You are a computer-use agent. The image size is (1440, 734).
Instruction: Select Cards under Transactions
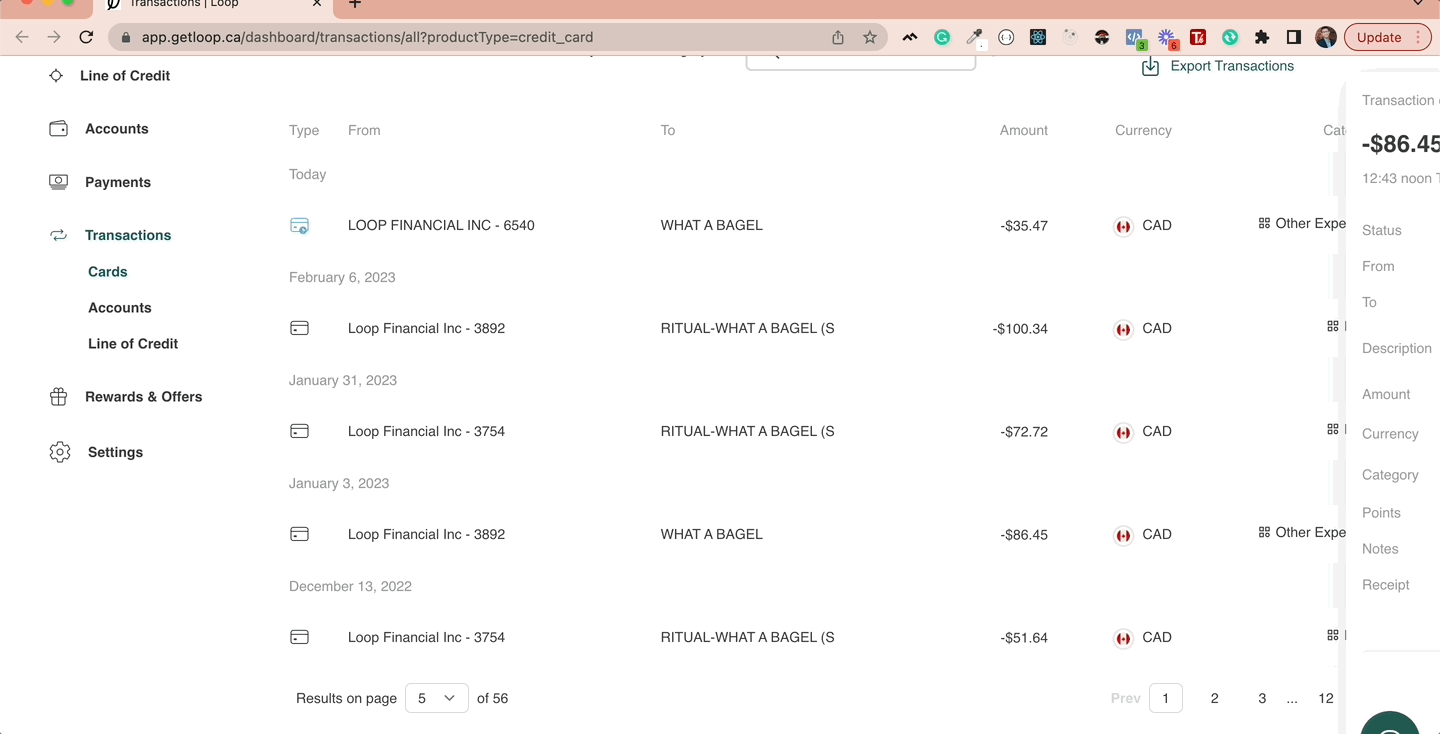pyautogui.click(x=108, y=272)
